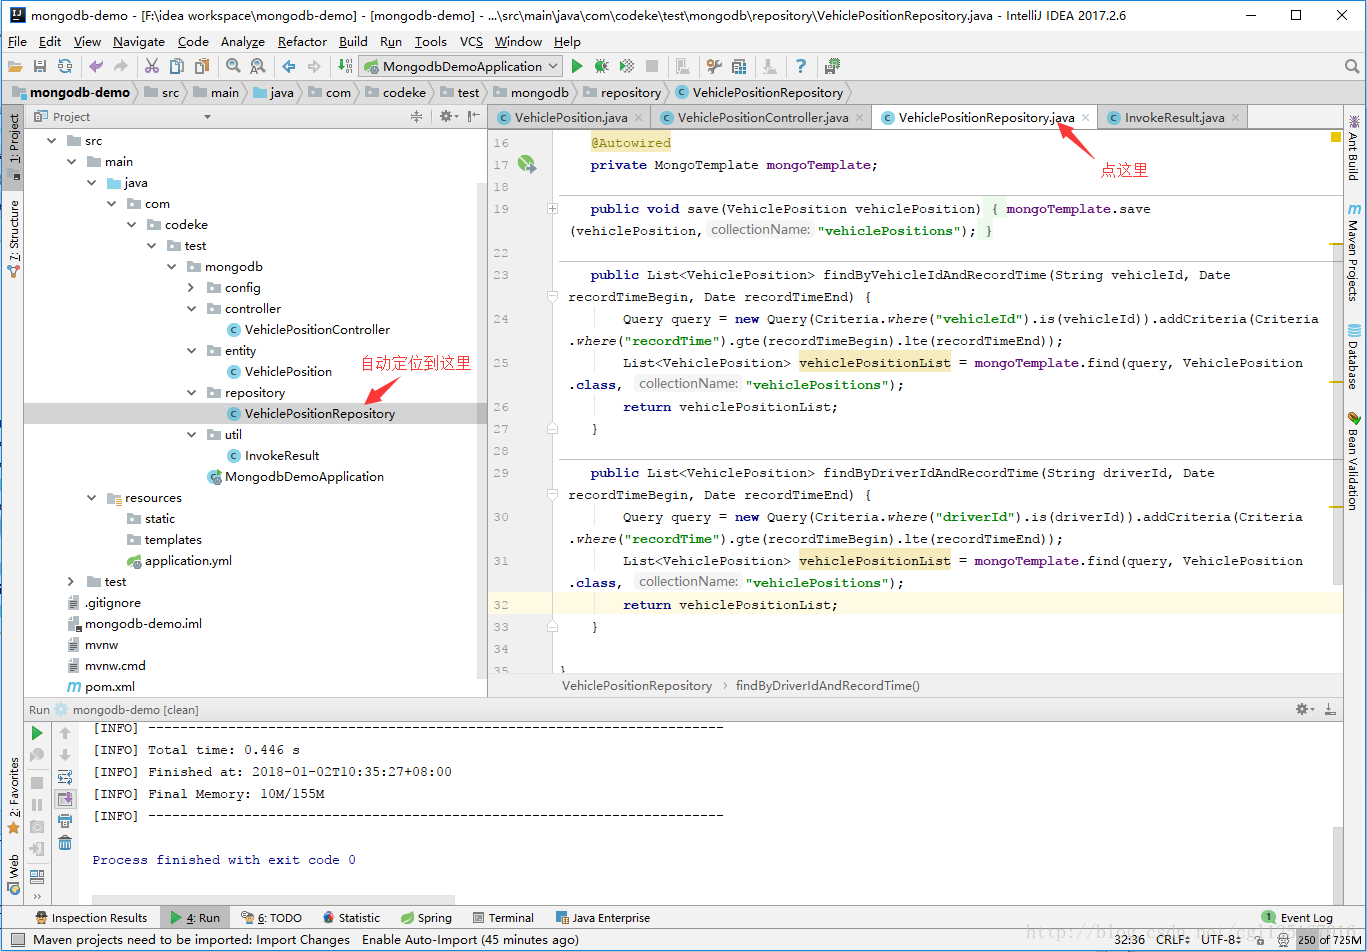Rerun the app from the Run panel
The image size is (1367, 952).
point(36,733)
